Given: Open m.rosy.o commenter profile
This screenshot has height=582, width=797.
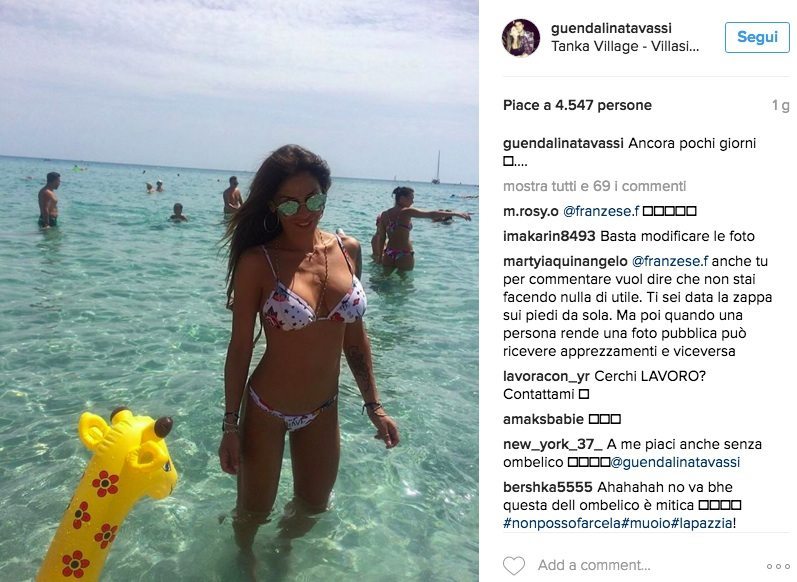Looking at the screenshot, I should coord(531,211).
